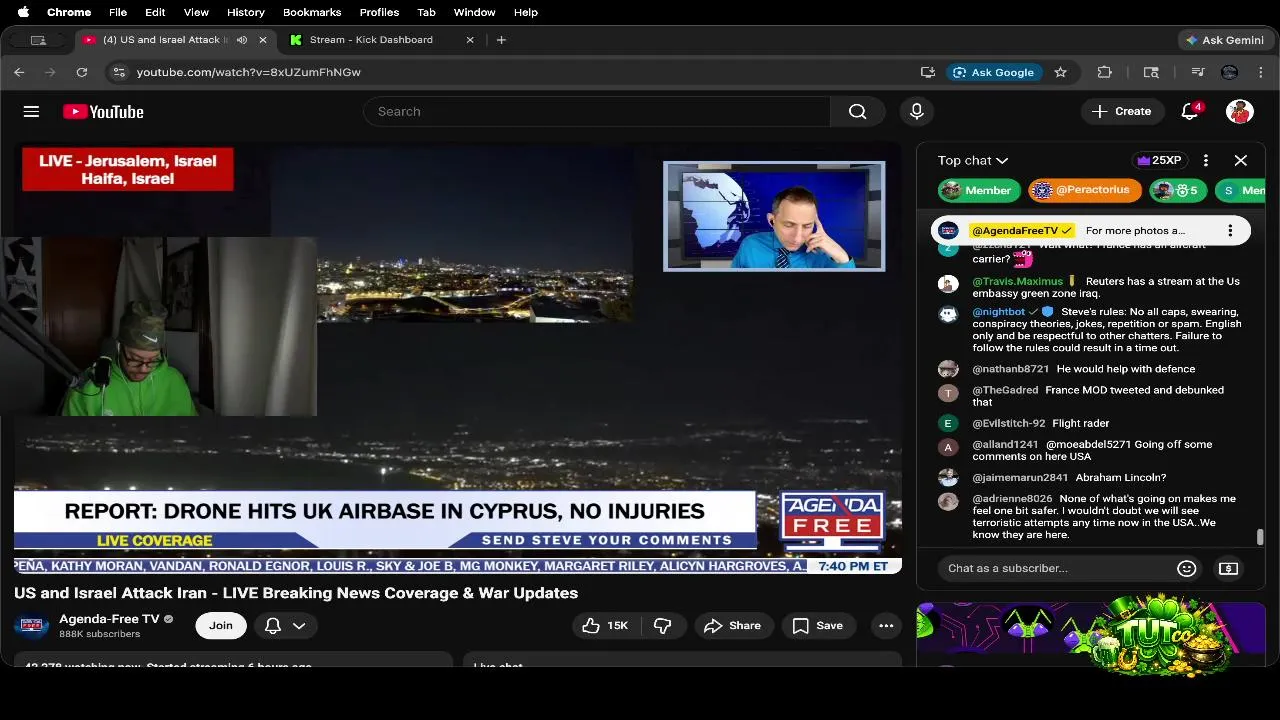The height and width of the screenshot is (720, 1280).
Task: Reload the current page
Action: pos(82,72)
